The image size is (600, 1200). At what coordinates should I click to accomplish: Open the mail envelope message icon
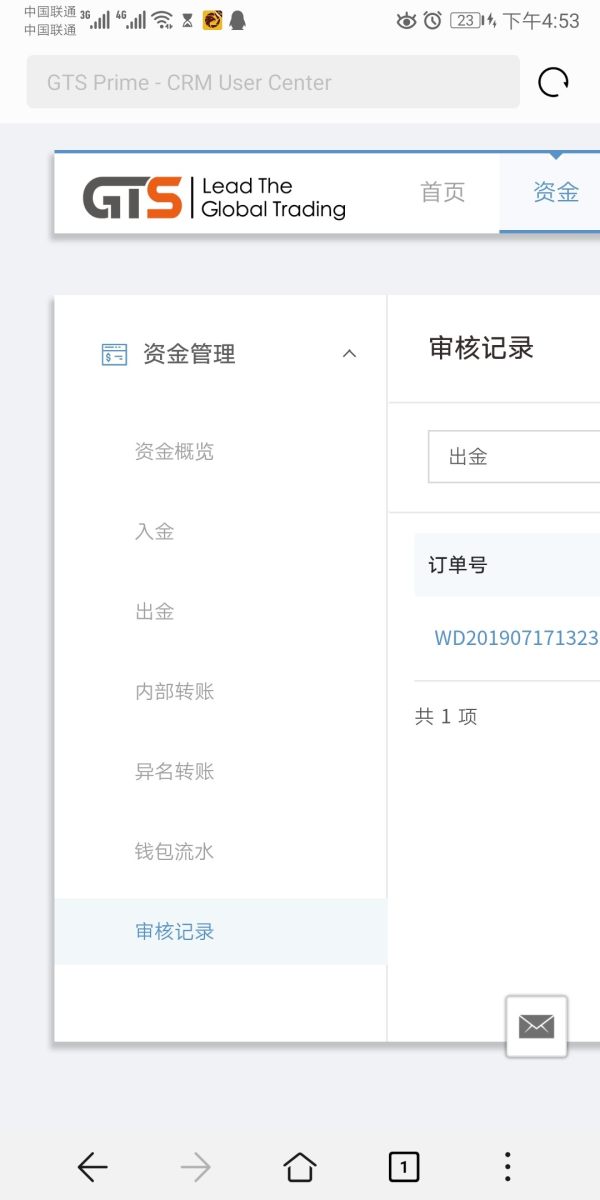tap(536, 1026)
